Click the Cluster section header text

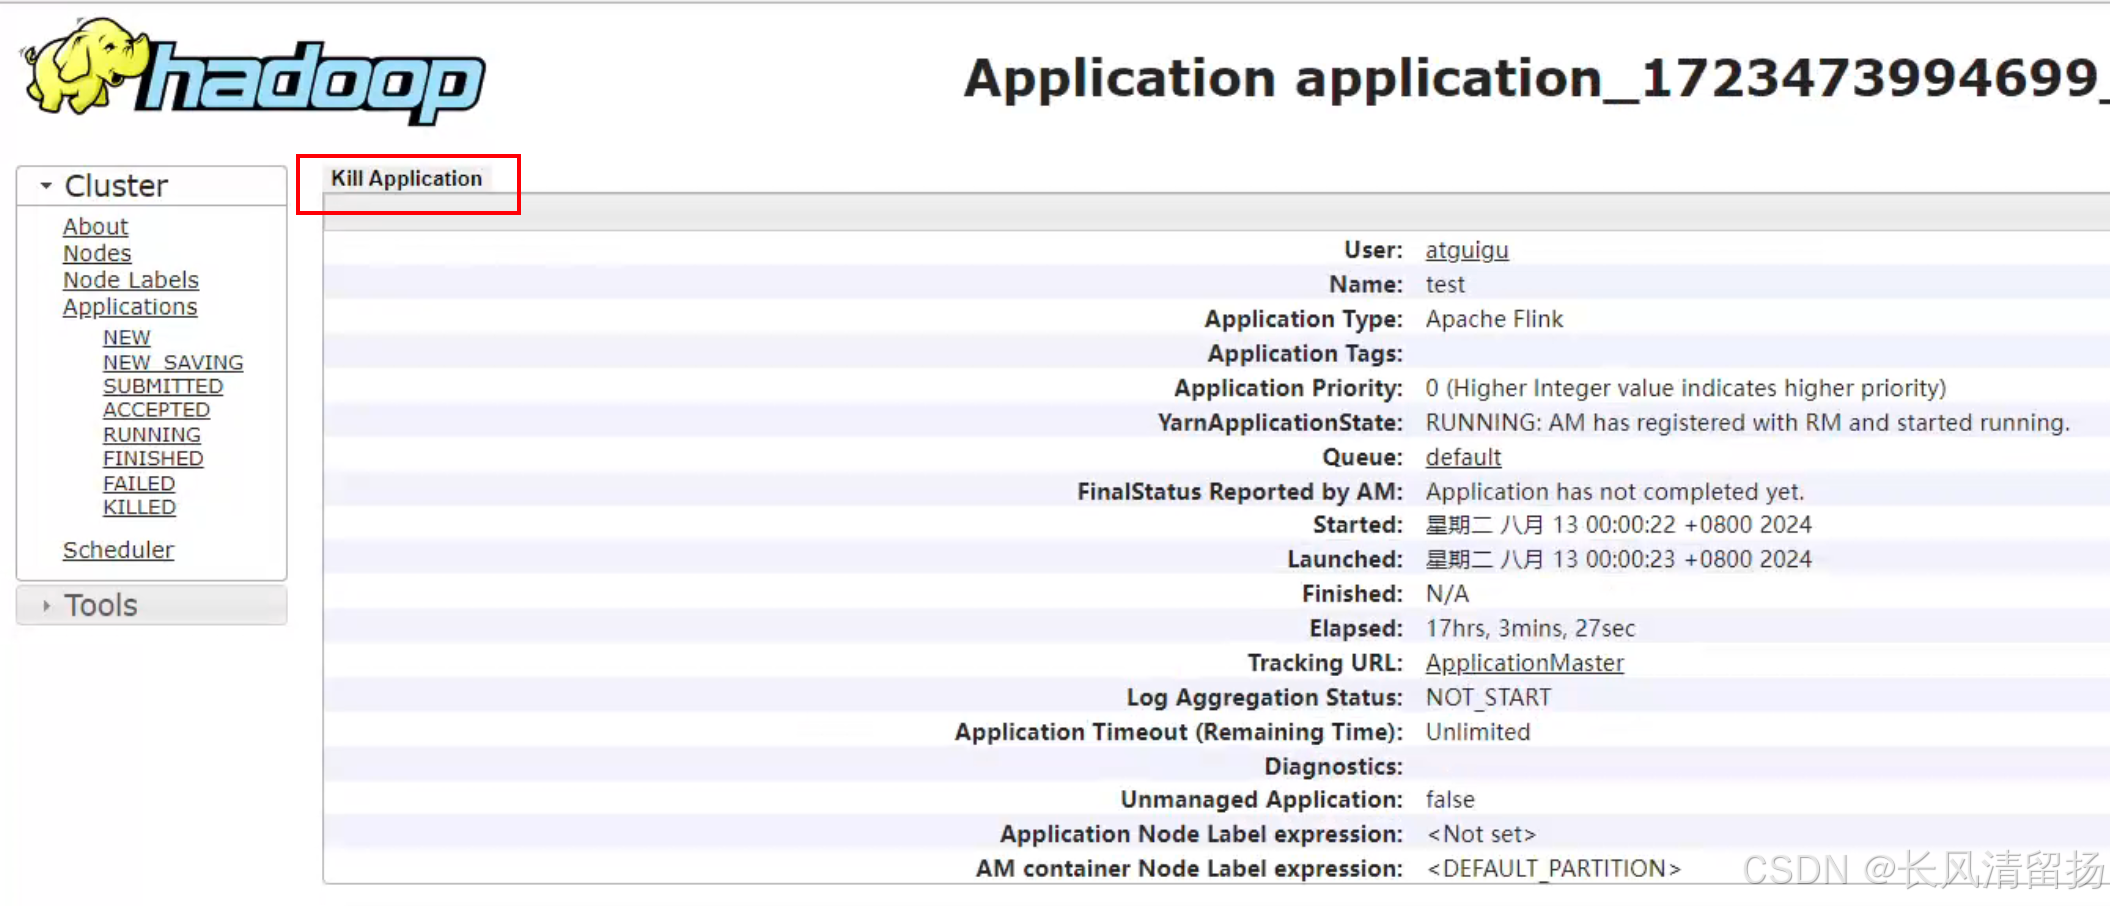(x=116, y=186)
